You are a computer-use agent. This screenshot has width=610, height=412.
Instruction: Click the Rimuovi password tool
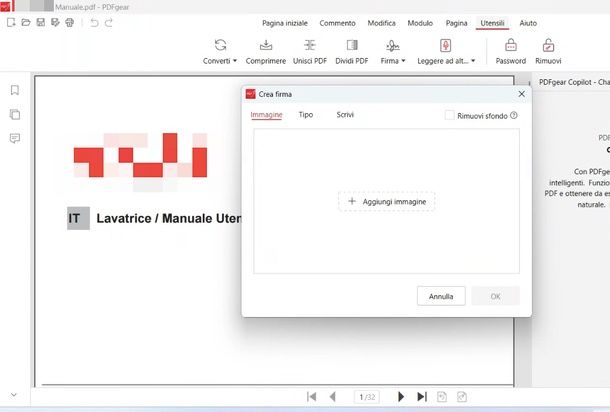[x=548, y=51]
